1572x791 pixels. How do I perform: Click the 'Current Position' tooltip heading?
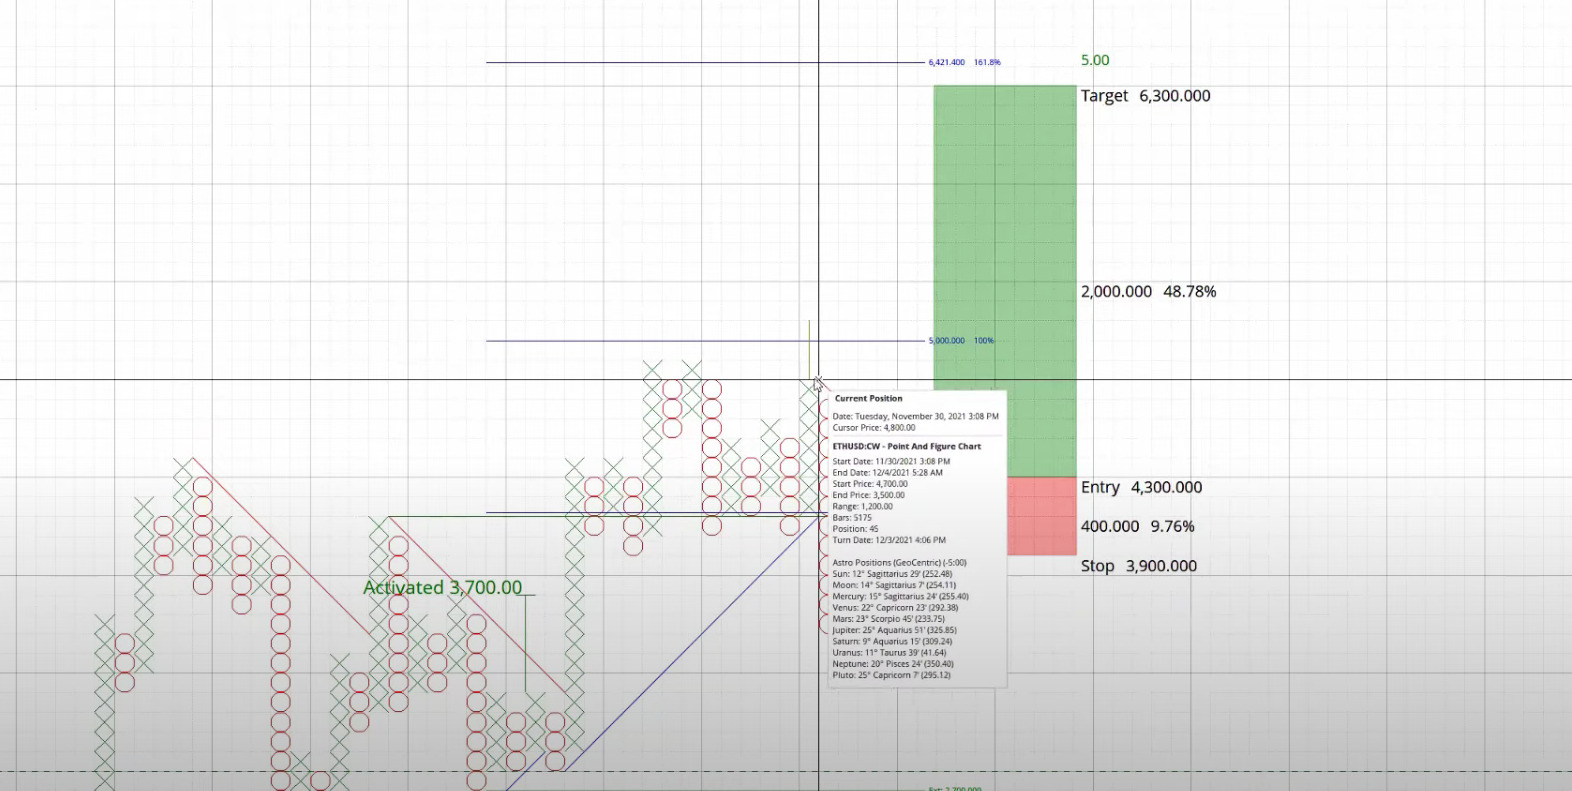coord(868,398)
